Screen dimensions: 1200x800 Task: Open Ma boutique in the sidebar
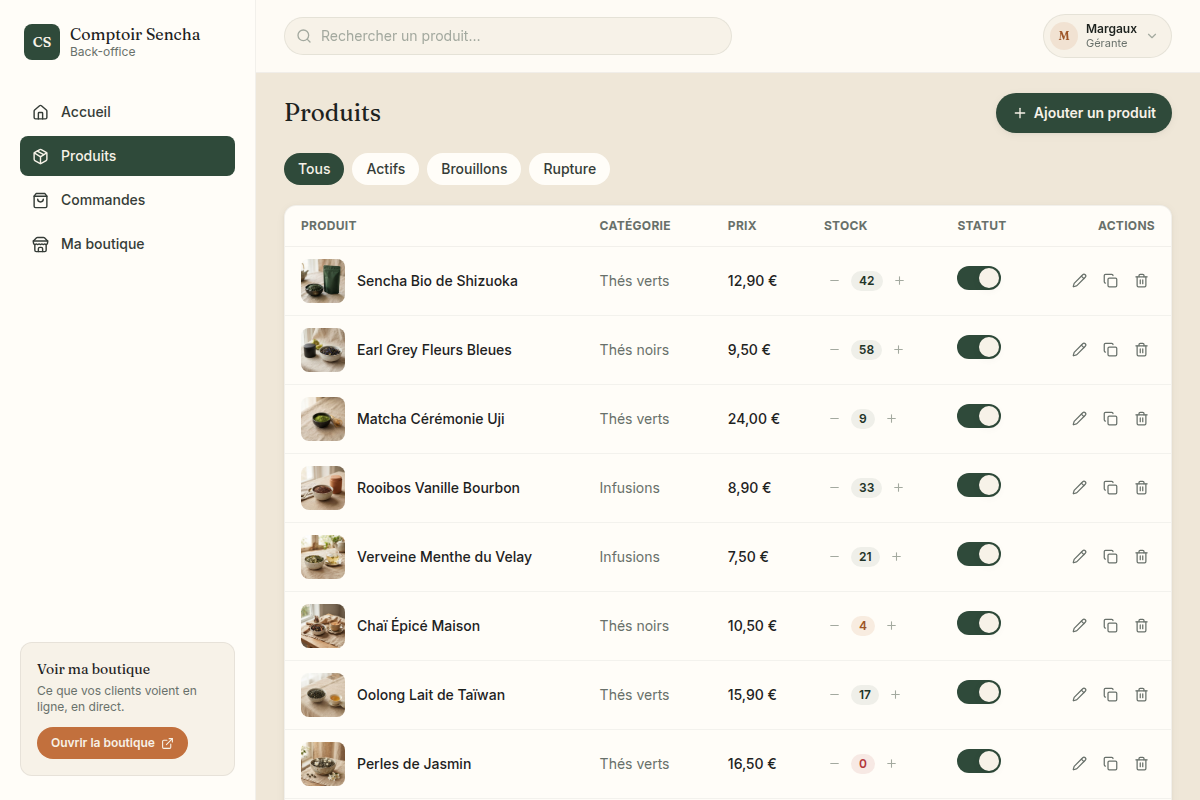click(x=127, y=244)
